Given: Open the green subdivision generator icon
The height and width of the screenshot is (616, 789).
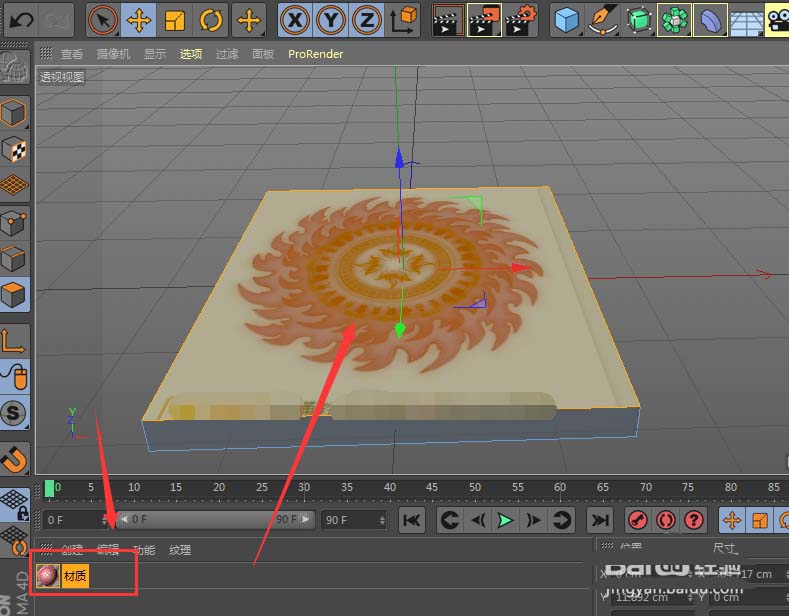Looking at the screenshot, I should pyautogui.click(x=639, y=20).
